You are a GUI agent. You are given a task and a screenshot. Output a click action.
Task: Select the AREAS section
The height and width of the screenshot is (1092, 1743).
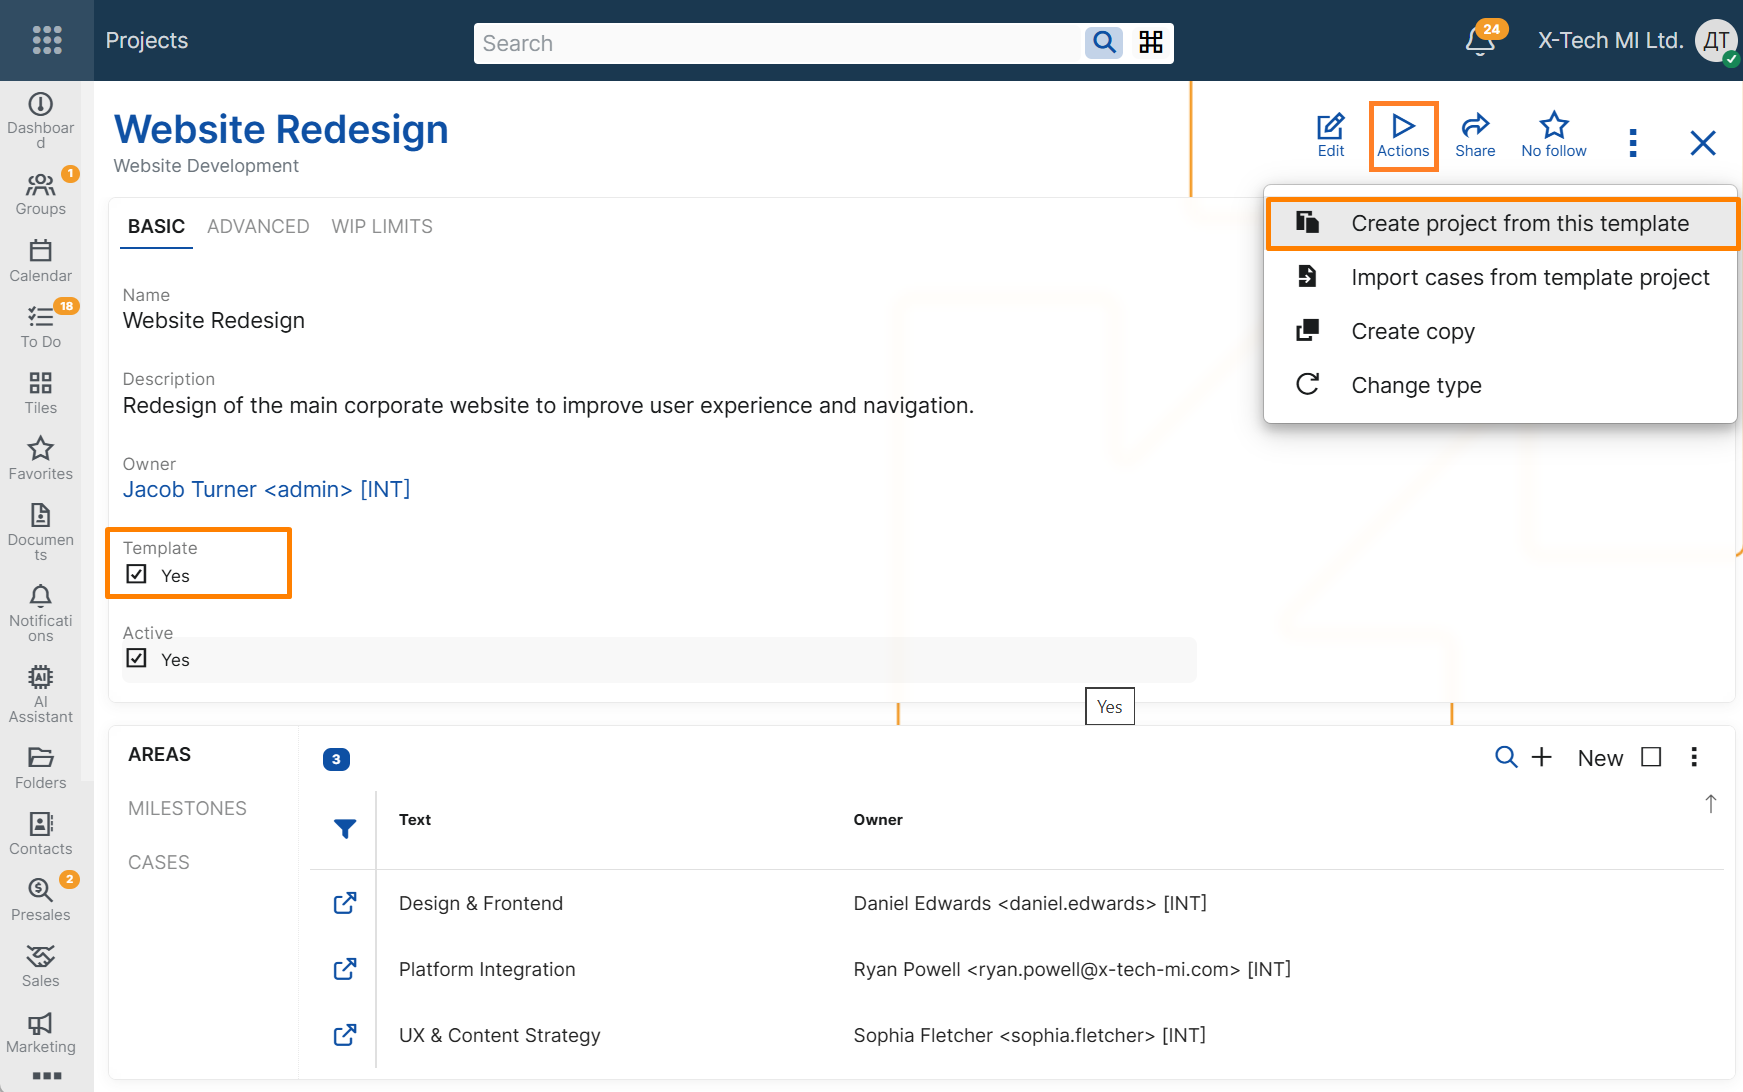[x=160, y=754]
